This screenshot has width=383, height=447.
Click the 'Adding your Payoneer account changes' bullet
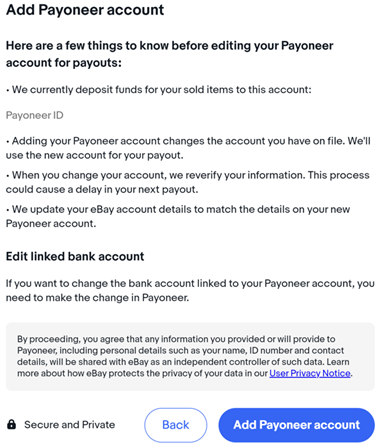188,148
